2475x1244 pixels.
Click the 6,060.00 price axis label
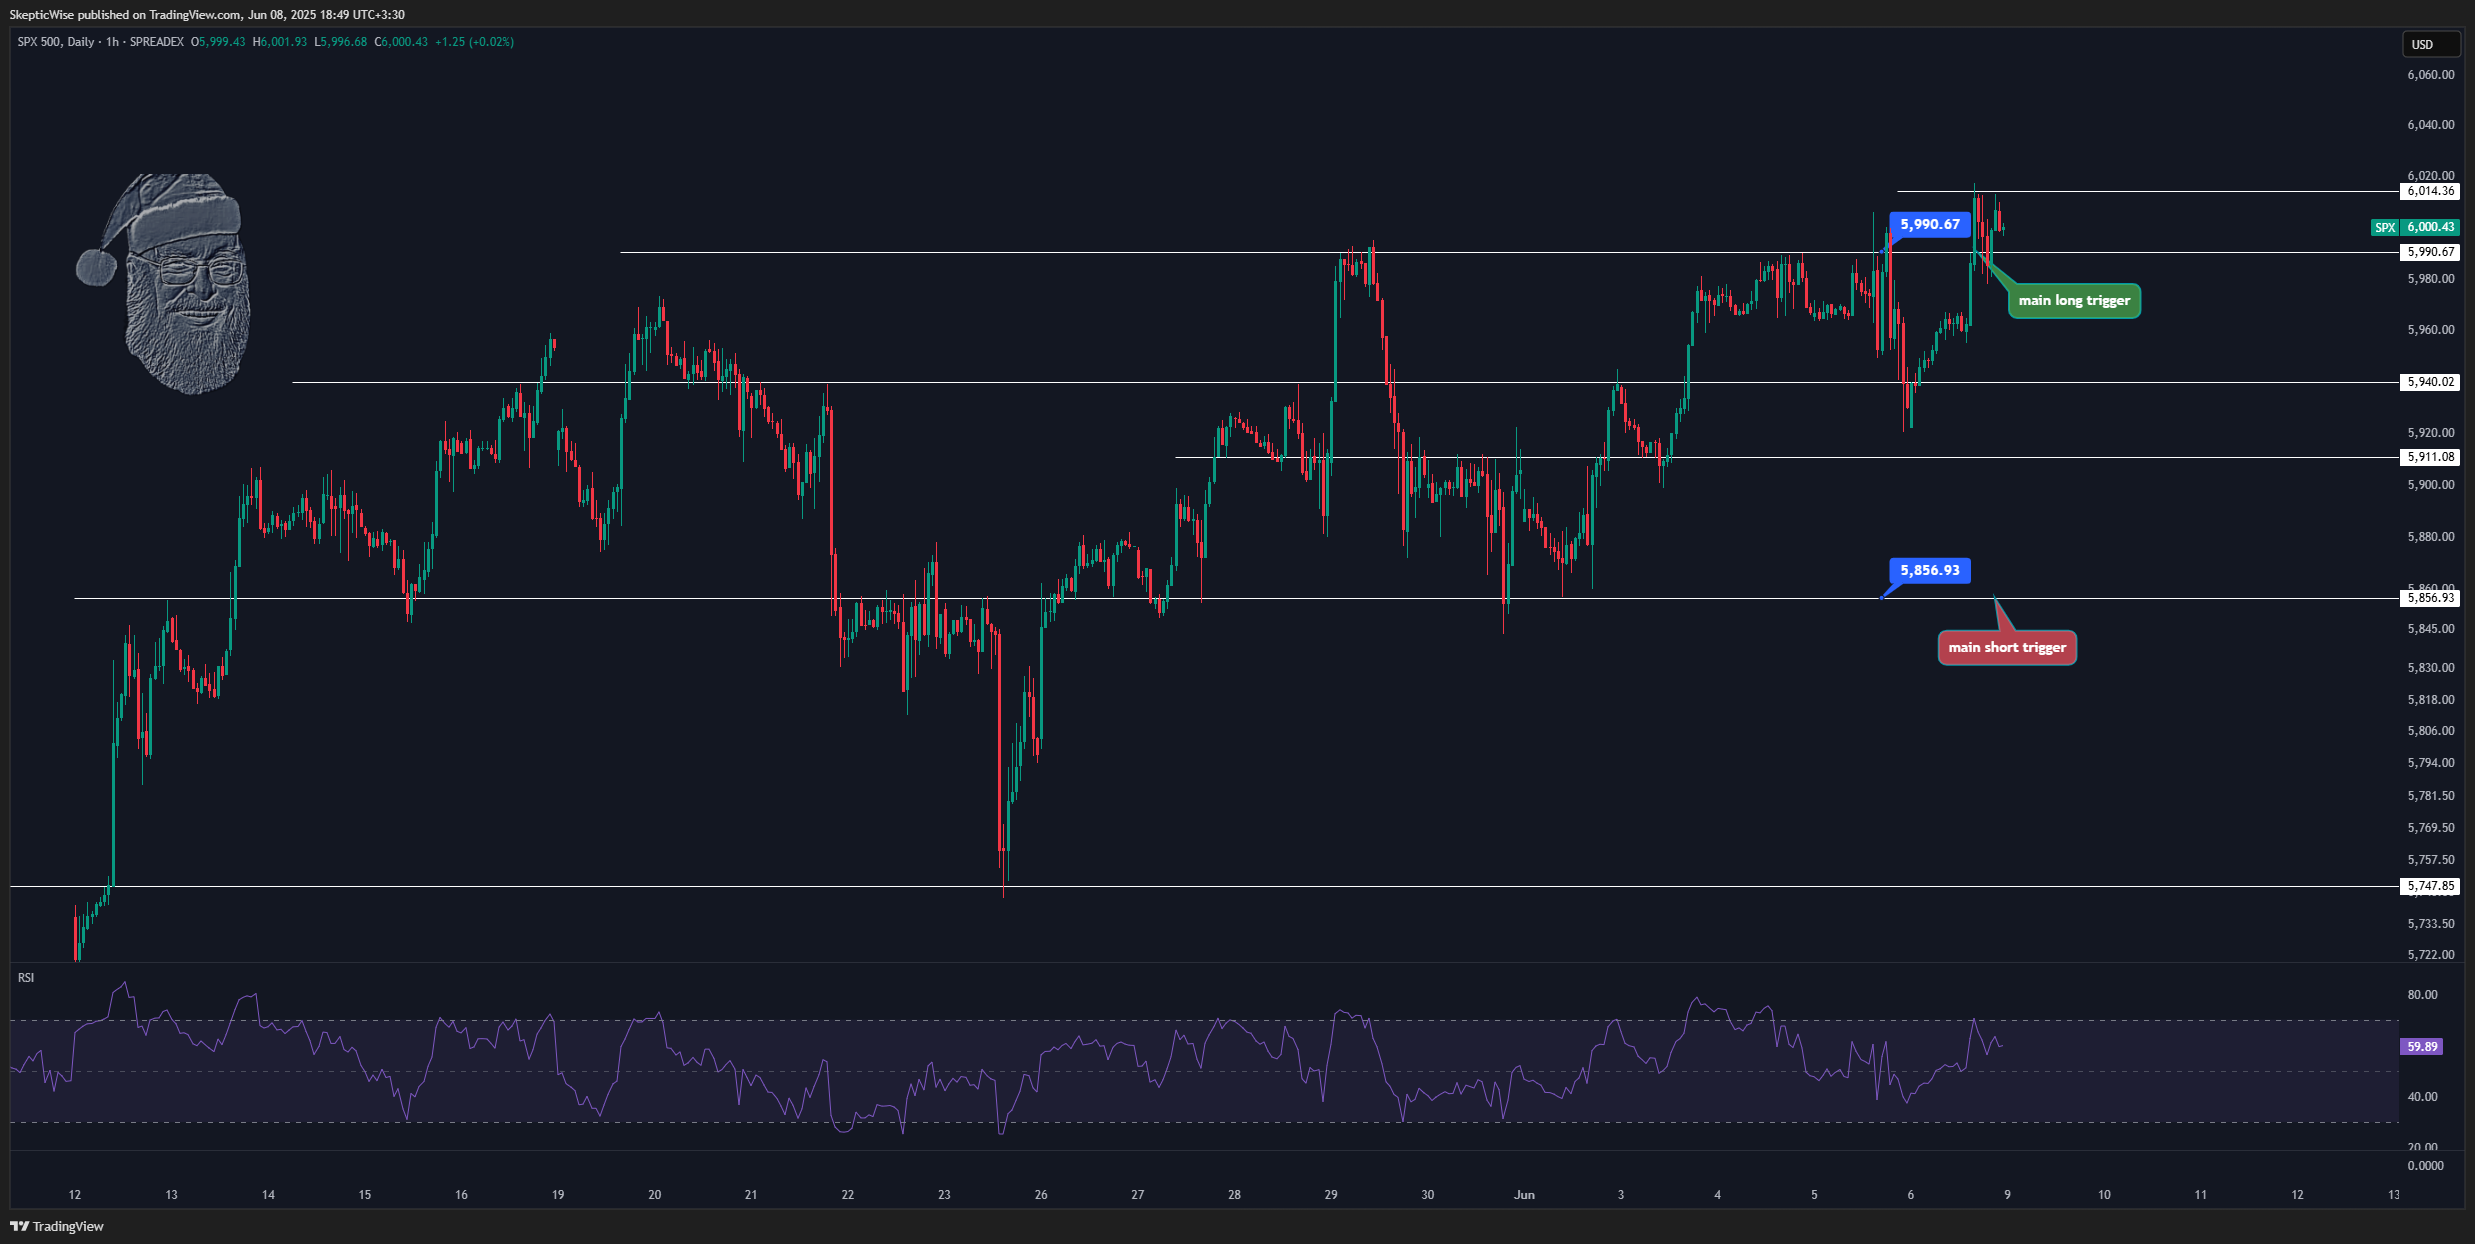[x=2430, y=75]
